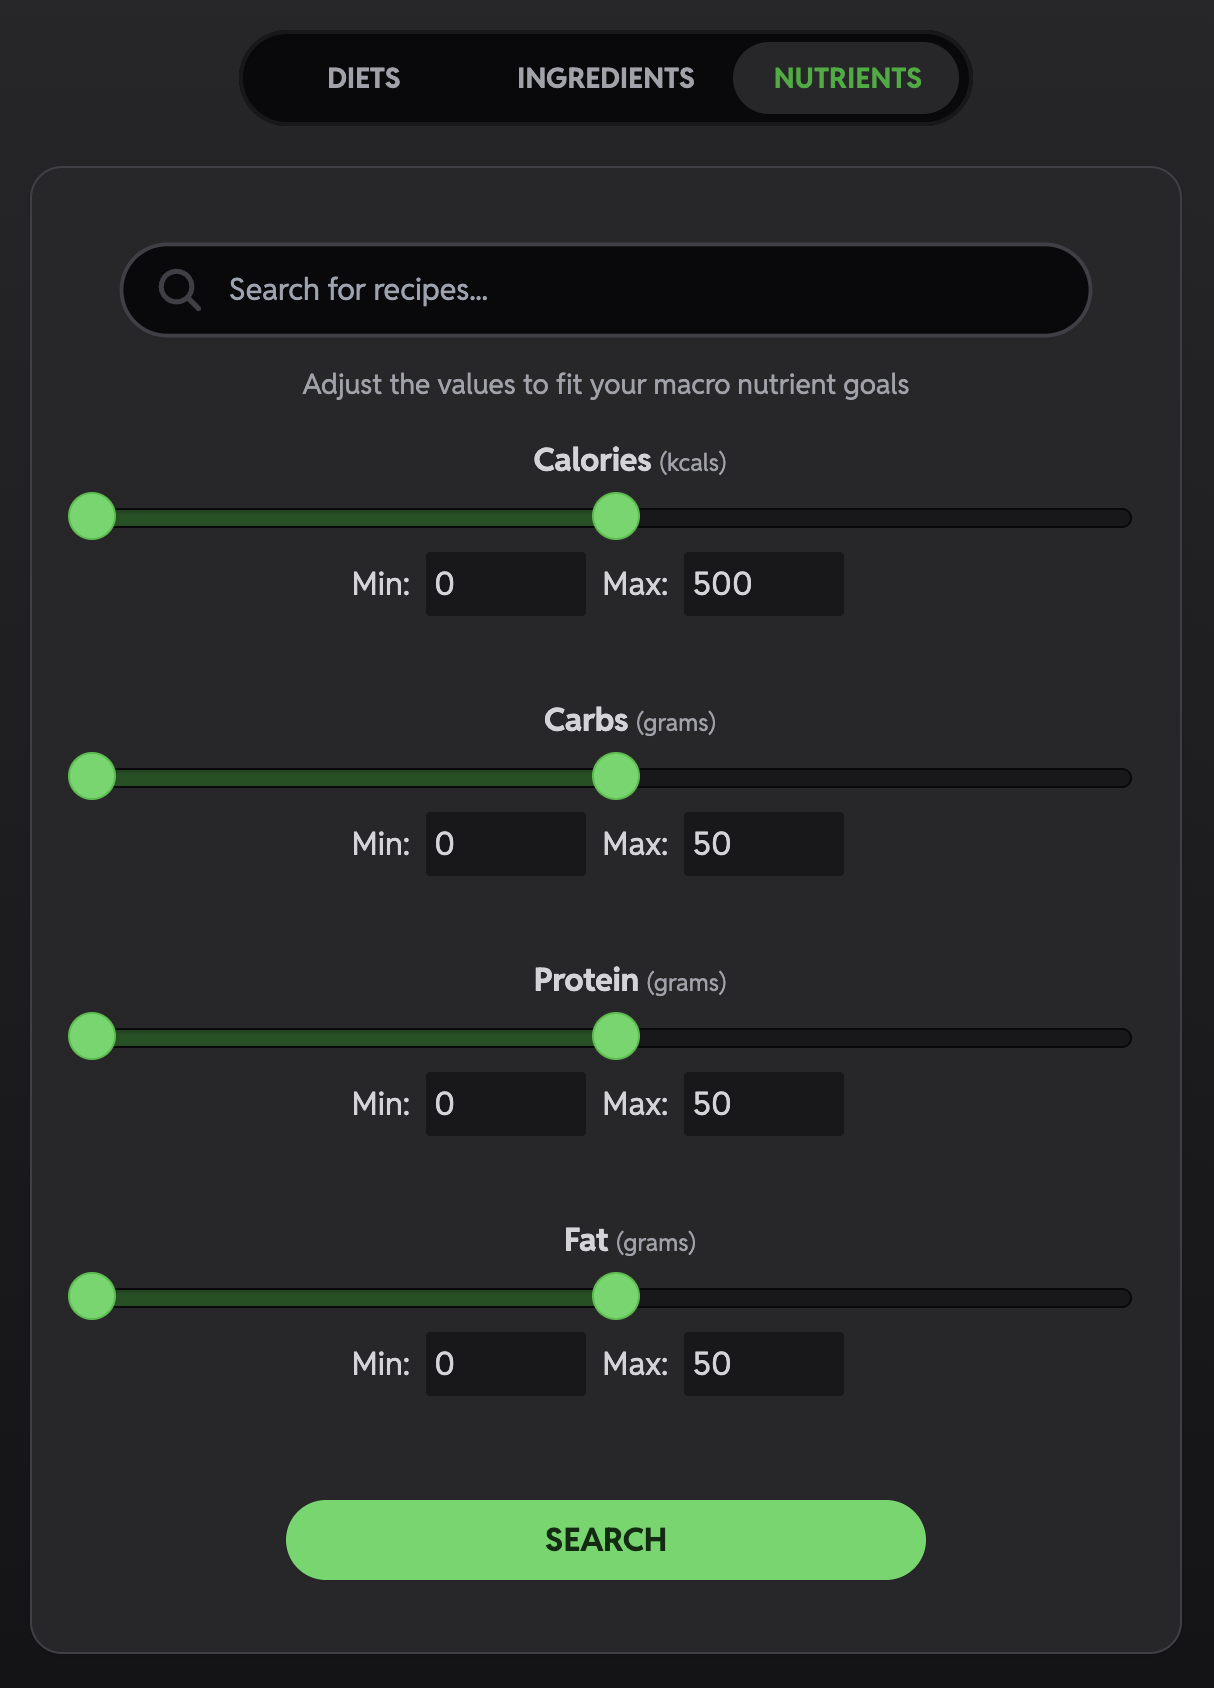Click the Calories minimum slider handle
The height and width of the screenshot is (1688, 1214).
(x=92, y=516)
